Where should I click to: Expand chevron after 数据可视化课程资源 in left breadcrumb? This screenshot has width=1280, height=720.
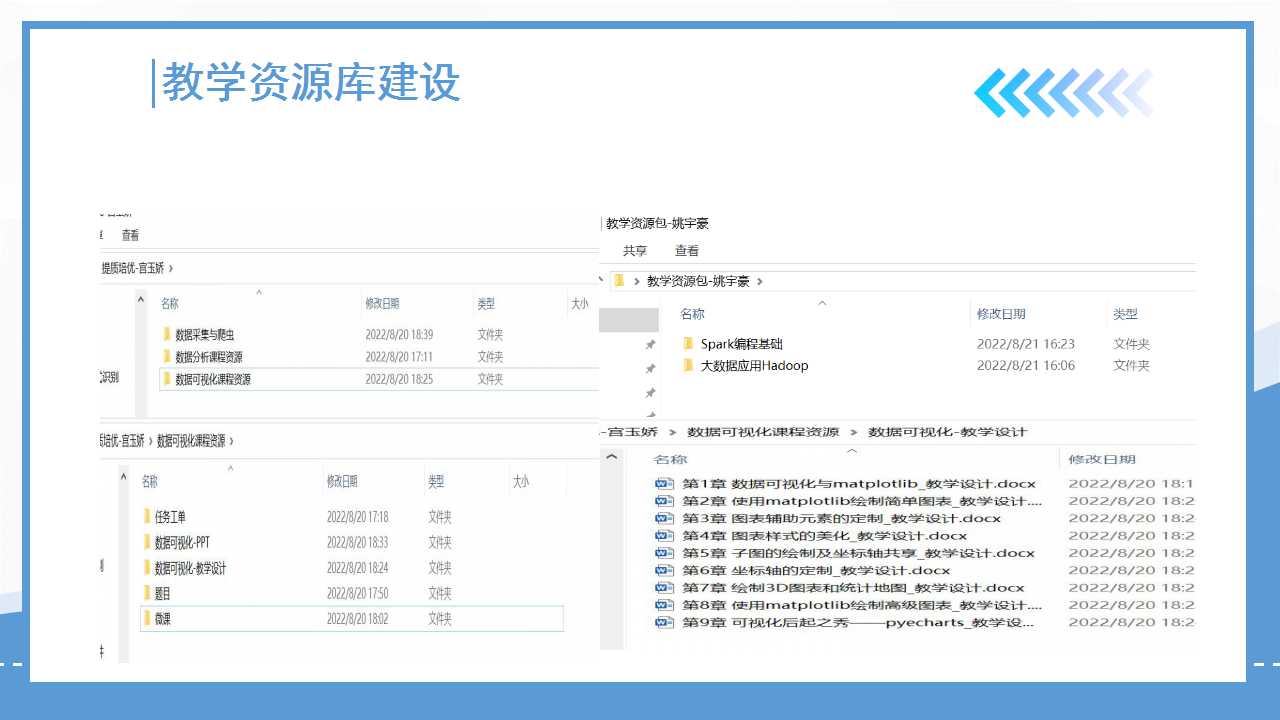231,440
